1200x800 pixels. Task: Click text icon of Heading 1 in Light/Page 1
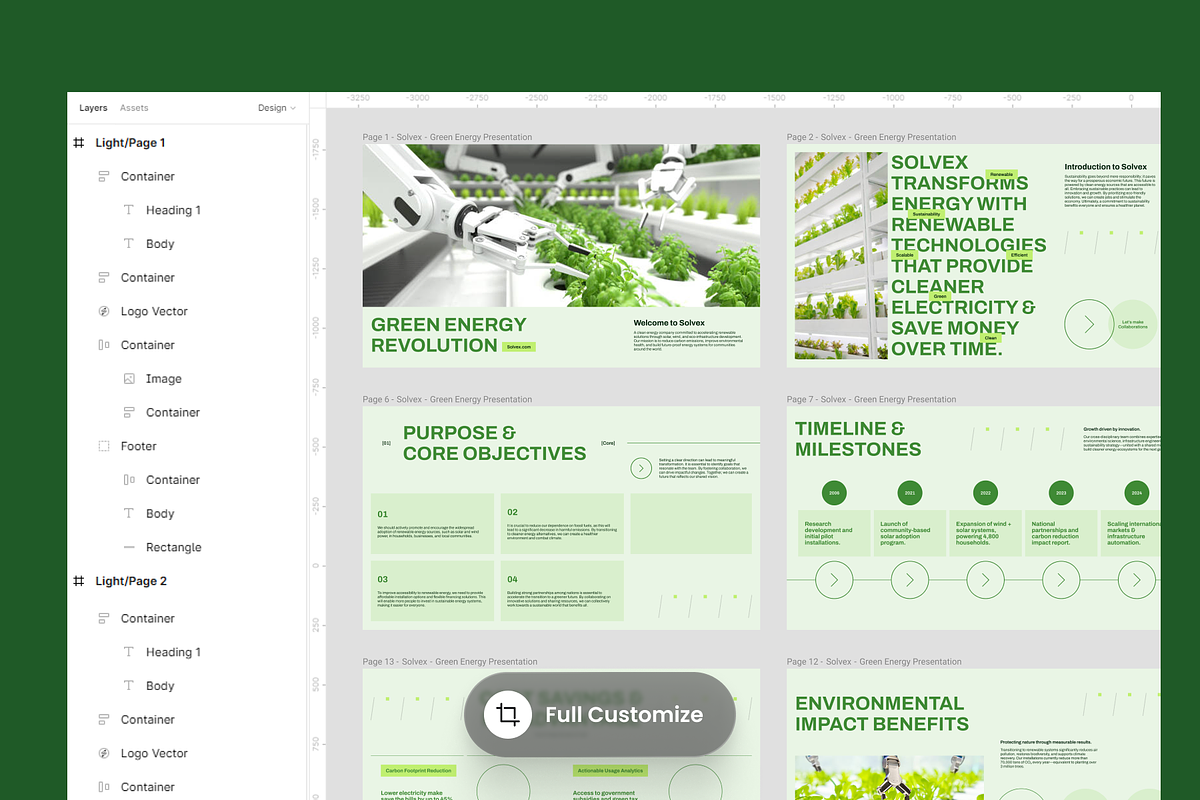tap(128, 210)
